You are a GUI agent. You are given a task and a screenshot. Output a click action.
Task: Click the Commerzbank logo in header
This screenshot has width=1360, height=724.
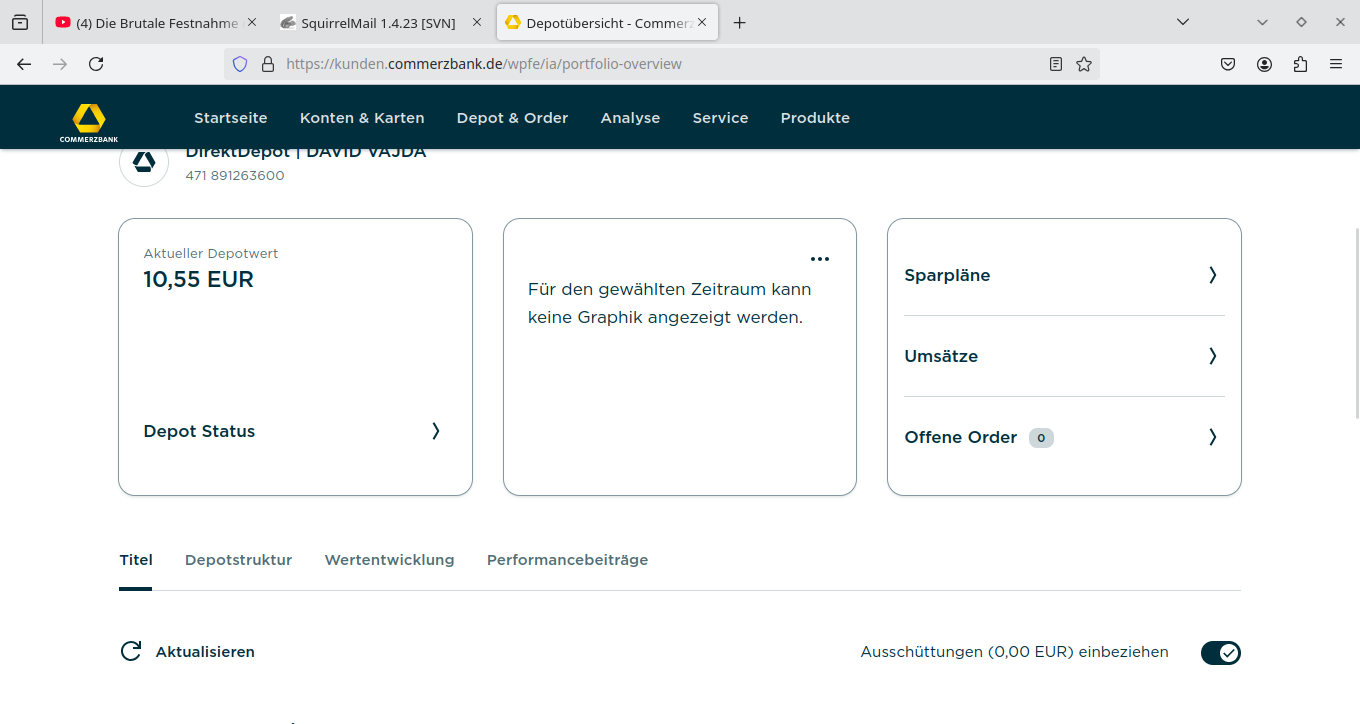pos(89,119)
